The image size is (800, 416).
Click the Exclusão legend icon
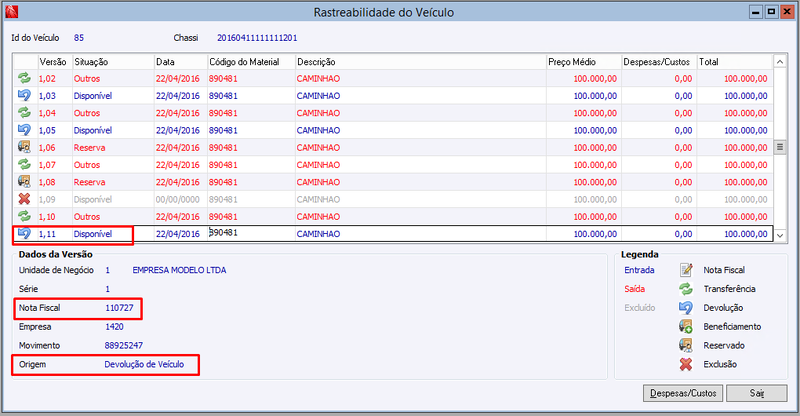pos(686,364)
